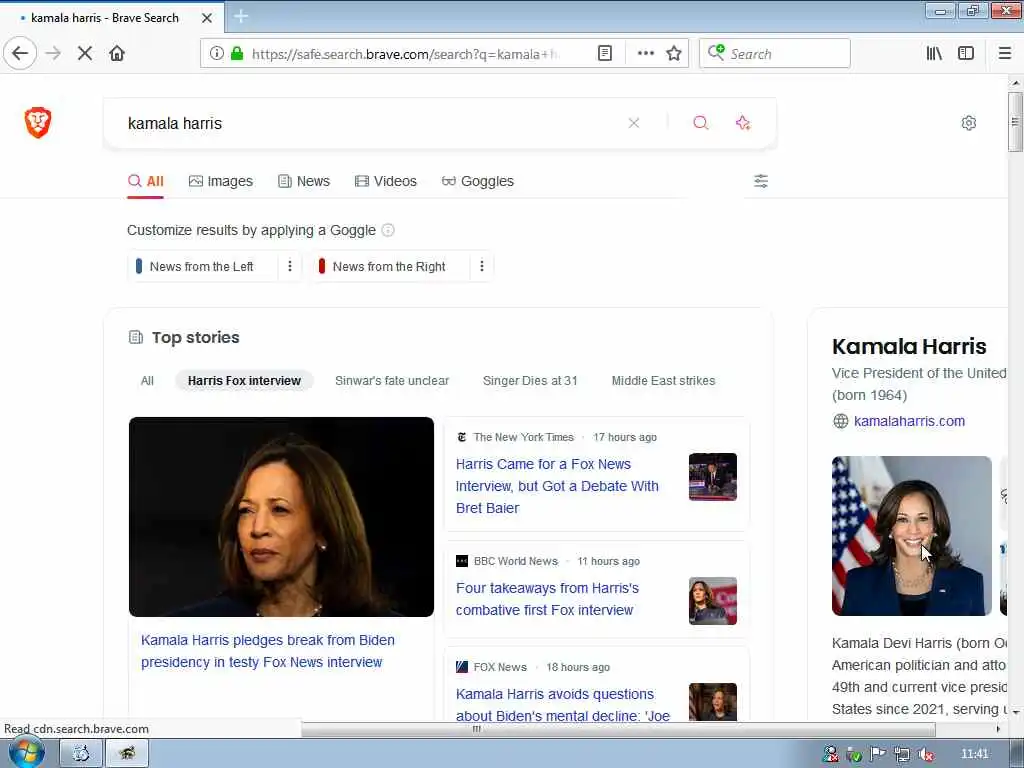The image size is (1024, 768).
Task: Click the Kamala Harris infobox portrait
Action: click(x=912, y=536)
